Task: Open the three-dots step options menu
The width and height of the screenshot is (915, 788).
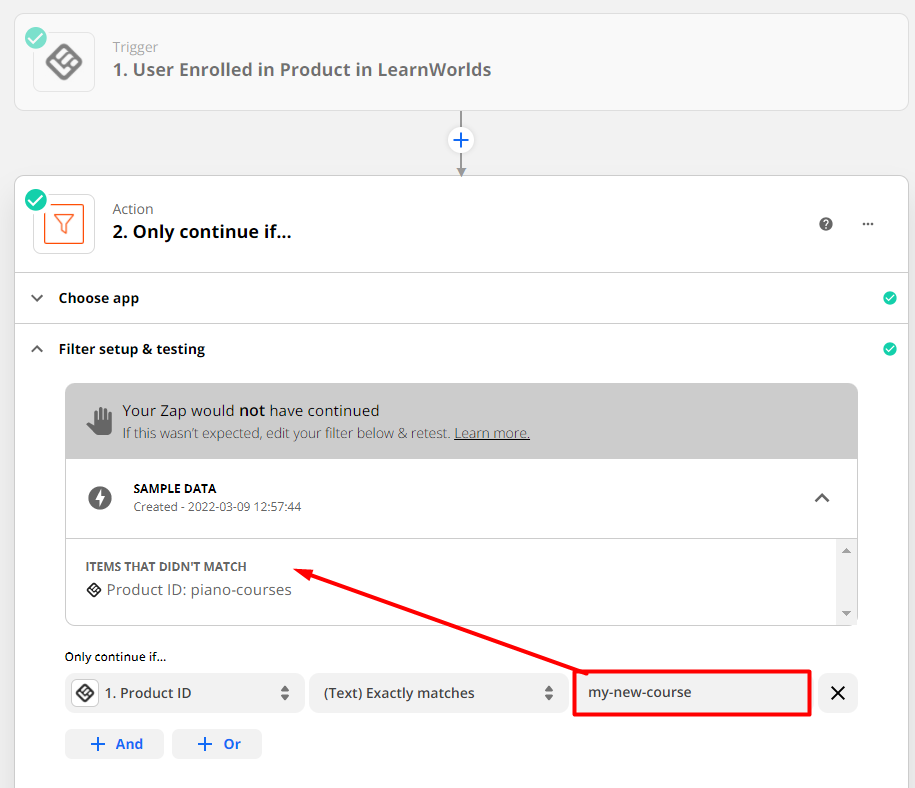Action: [x=868, y=224]
